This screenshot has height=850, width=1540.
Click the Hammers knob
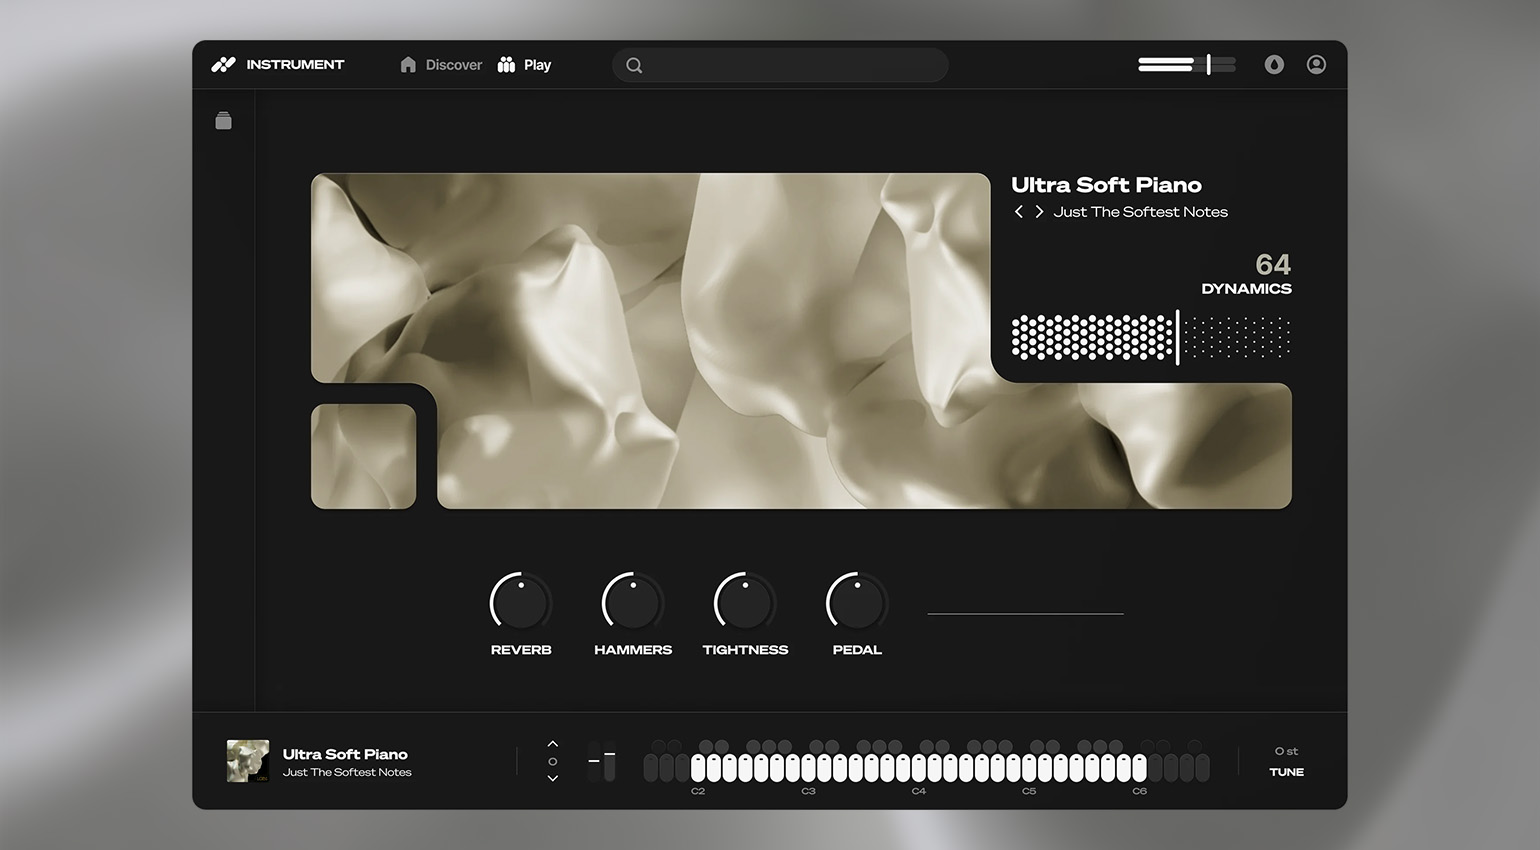pyautogui.click(x=633, y=603)
